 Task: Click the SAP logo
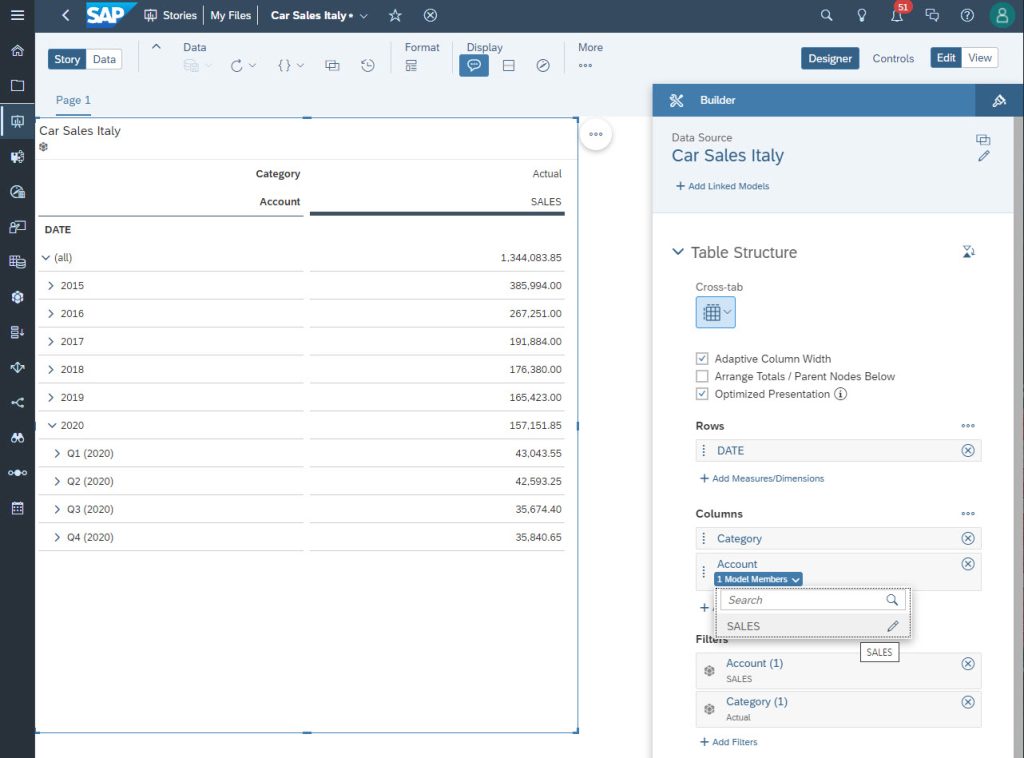[111, 15]
